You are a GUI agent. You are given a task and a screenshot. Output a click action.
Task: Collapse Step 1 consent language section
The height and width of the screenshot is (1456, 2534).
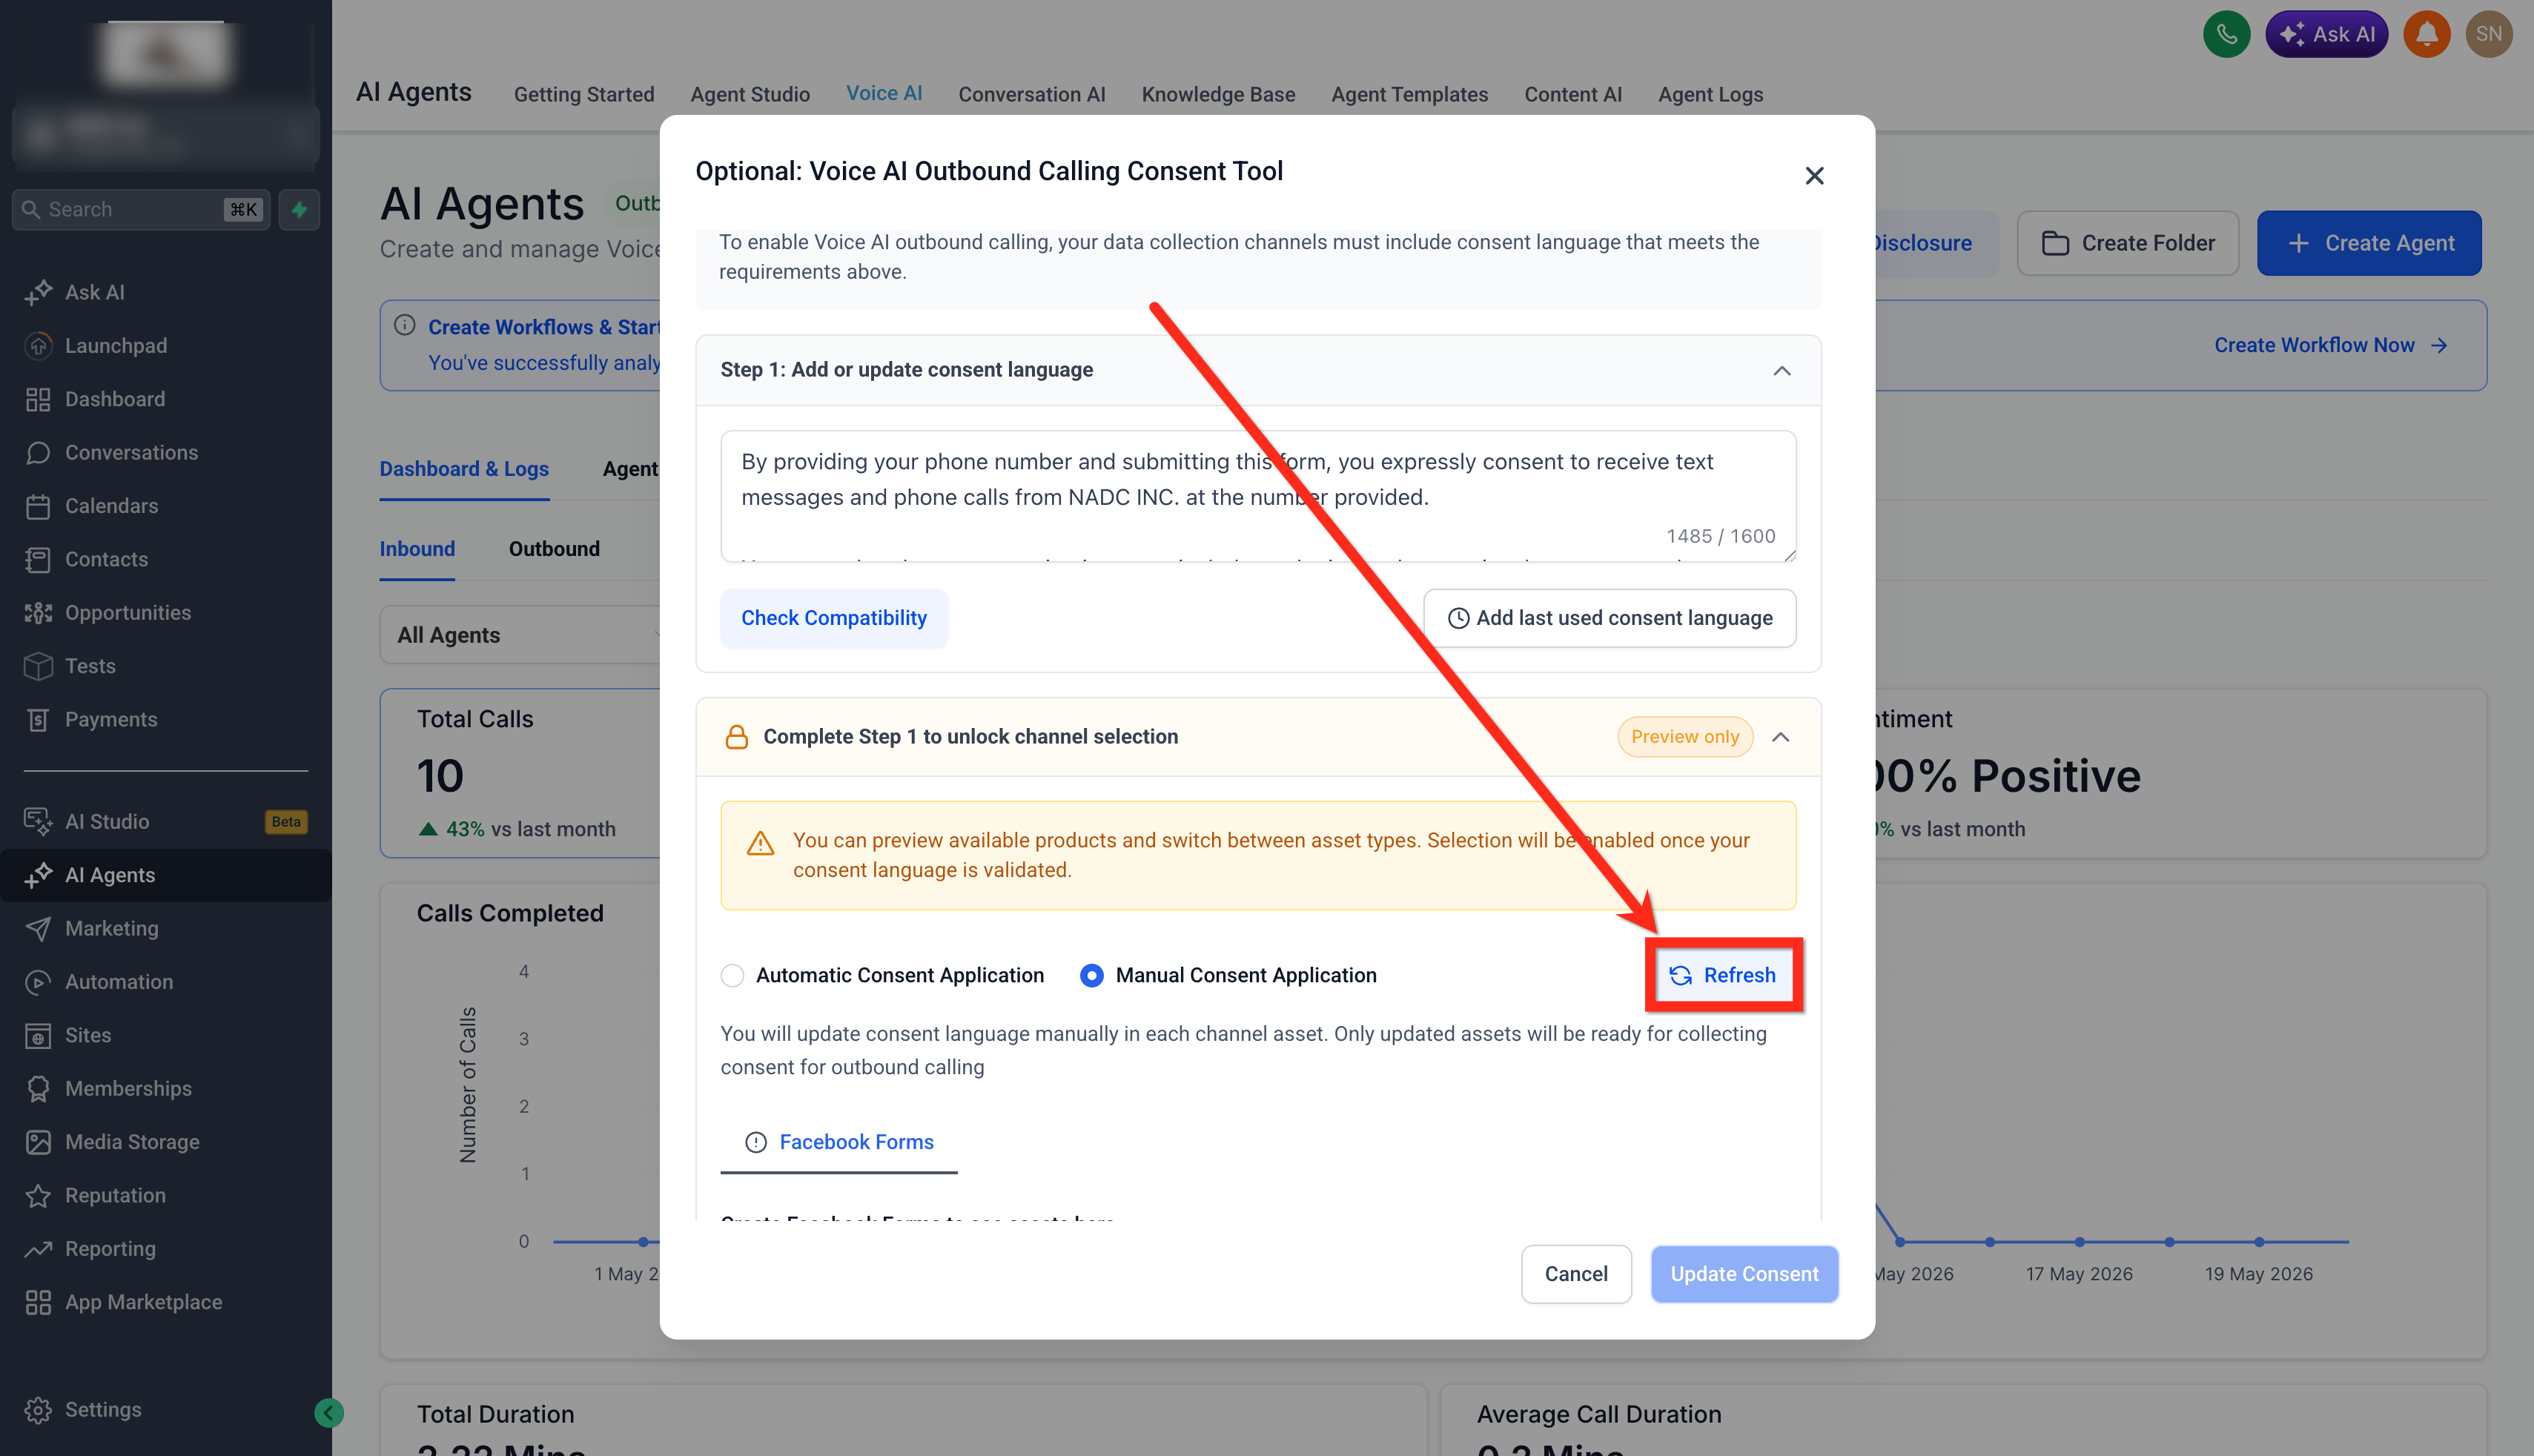1782,371
